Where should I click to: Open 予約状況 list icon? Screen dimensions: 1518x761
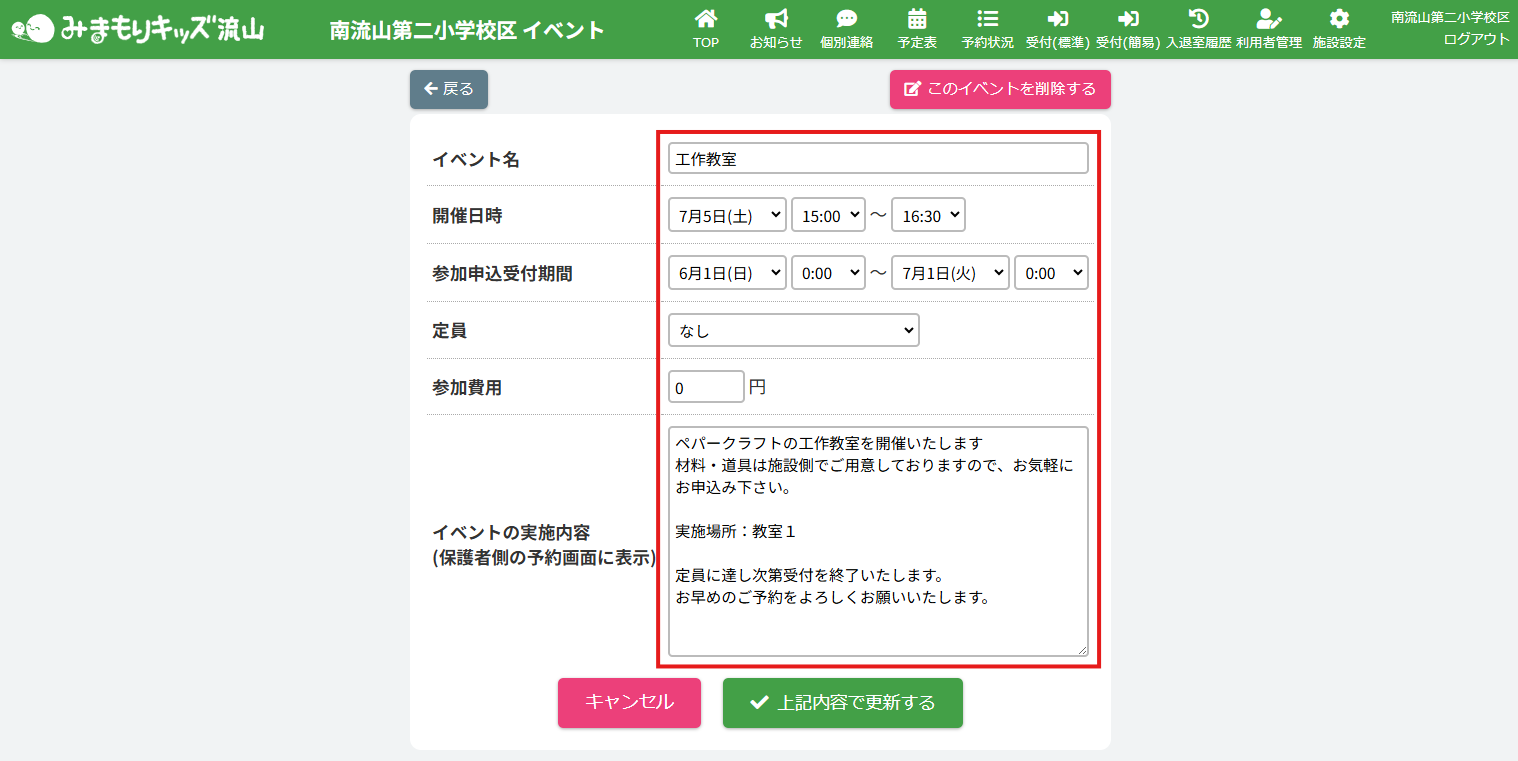987,19
